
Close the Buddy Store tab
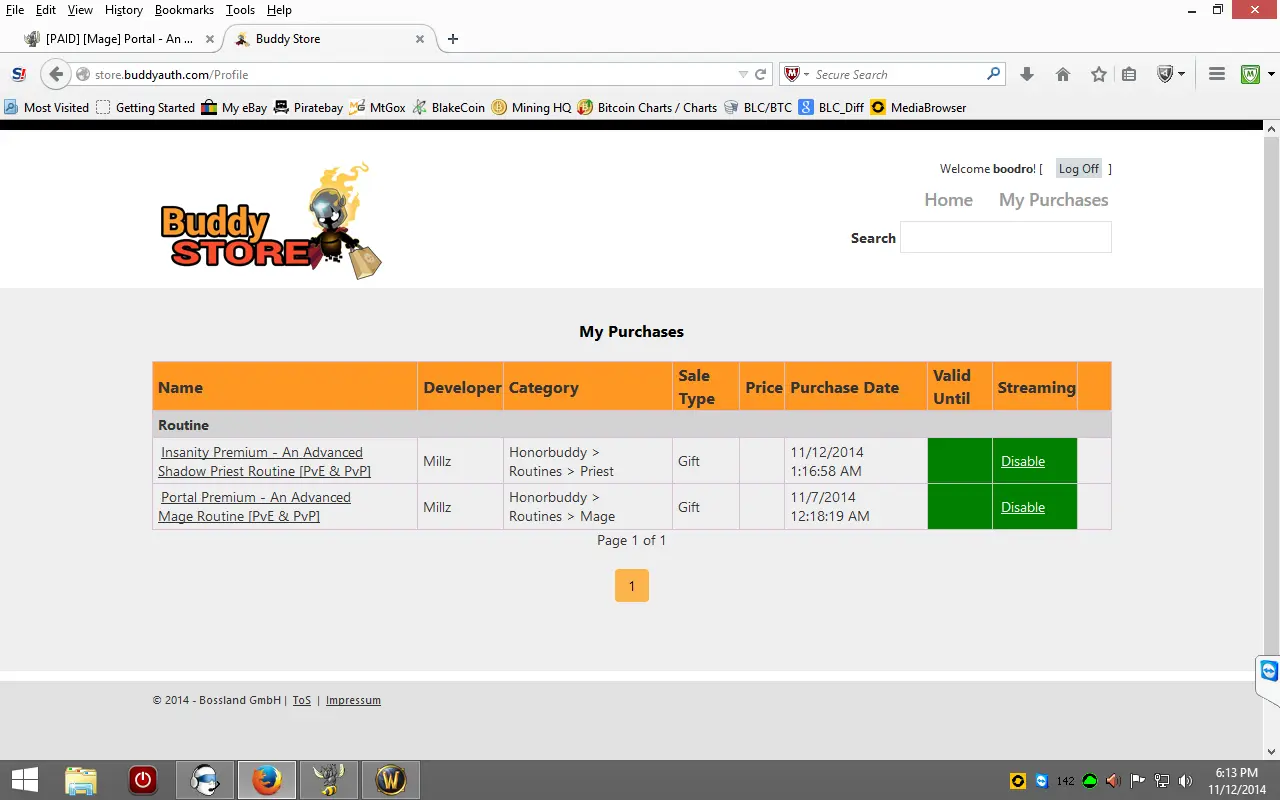click(x=420, y=39)
